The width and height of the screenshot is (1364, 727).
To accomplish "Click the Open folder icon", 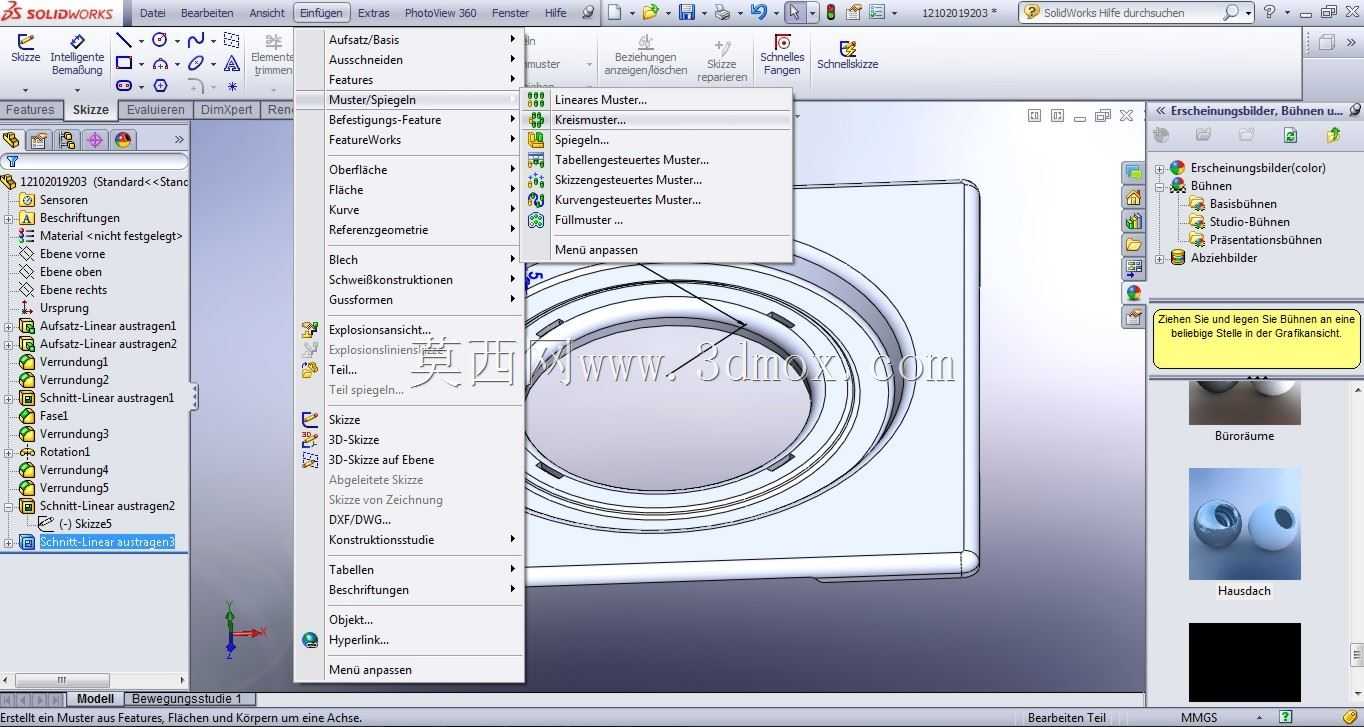I will [x=650, y=13].
